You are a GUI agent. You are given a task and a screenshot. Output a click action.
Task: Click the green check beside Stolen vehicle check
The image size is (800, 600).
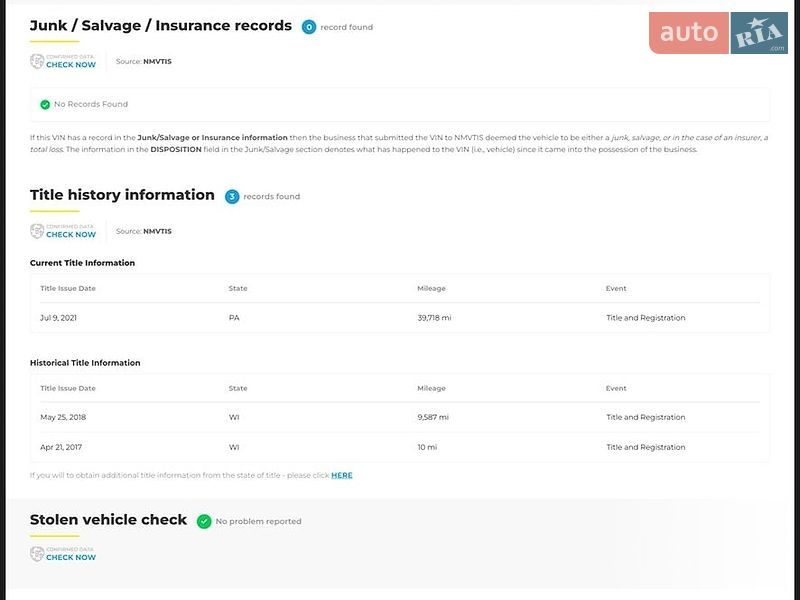(204, 521)
